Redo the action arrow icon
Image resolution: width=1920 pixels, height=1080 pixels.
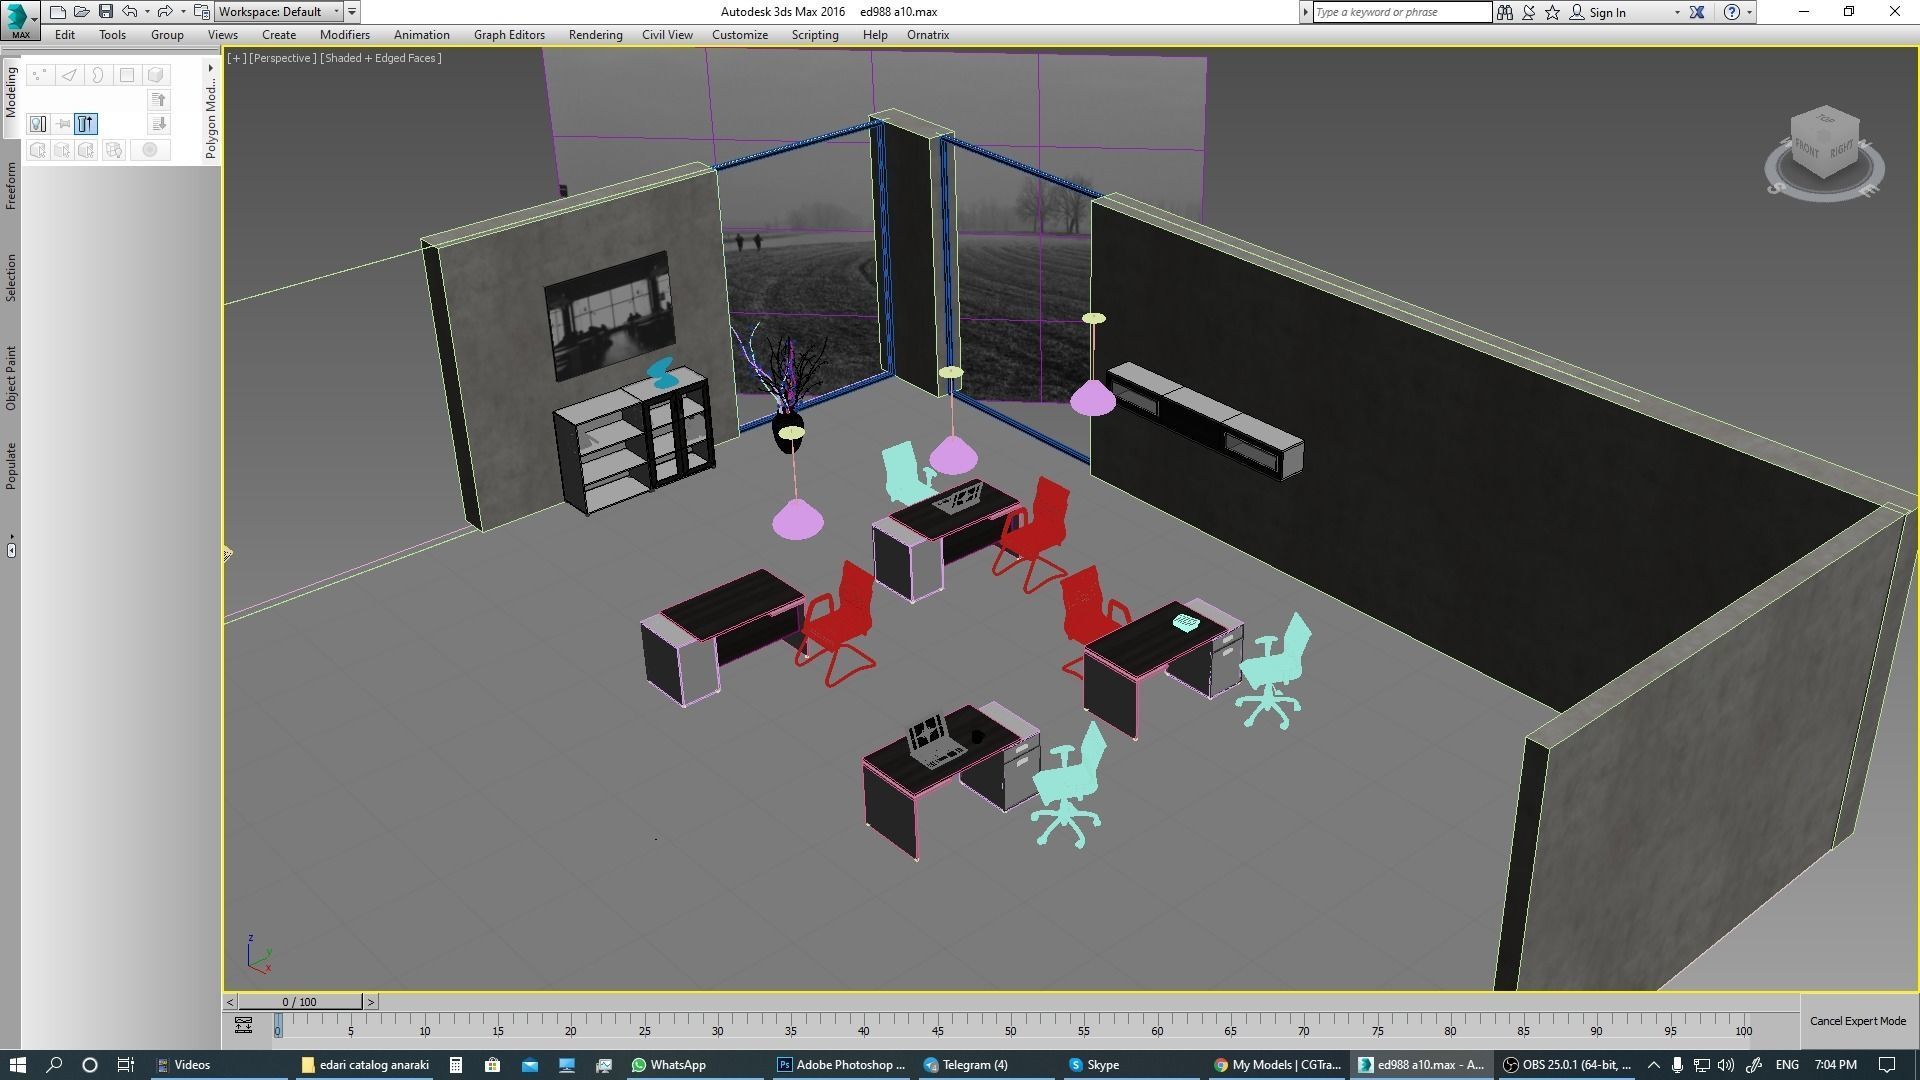pyautogui.click(x=165, y=12)
